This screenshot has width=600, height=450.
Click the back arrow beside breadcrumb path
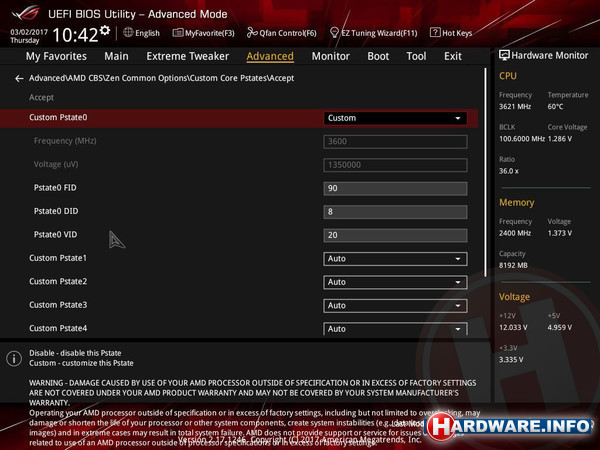pos(19,78)
